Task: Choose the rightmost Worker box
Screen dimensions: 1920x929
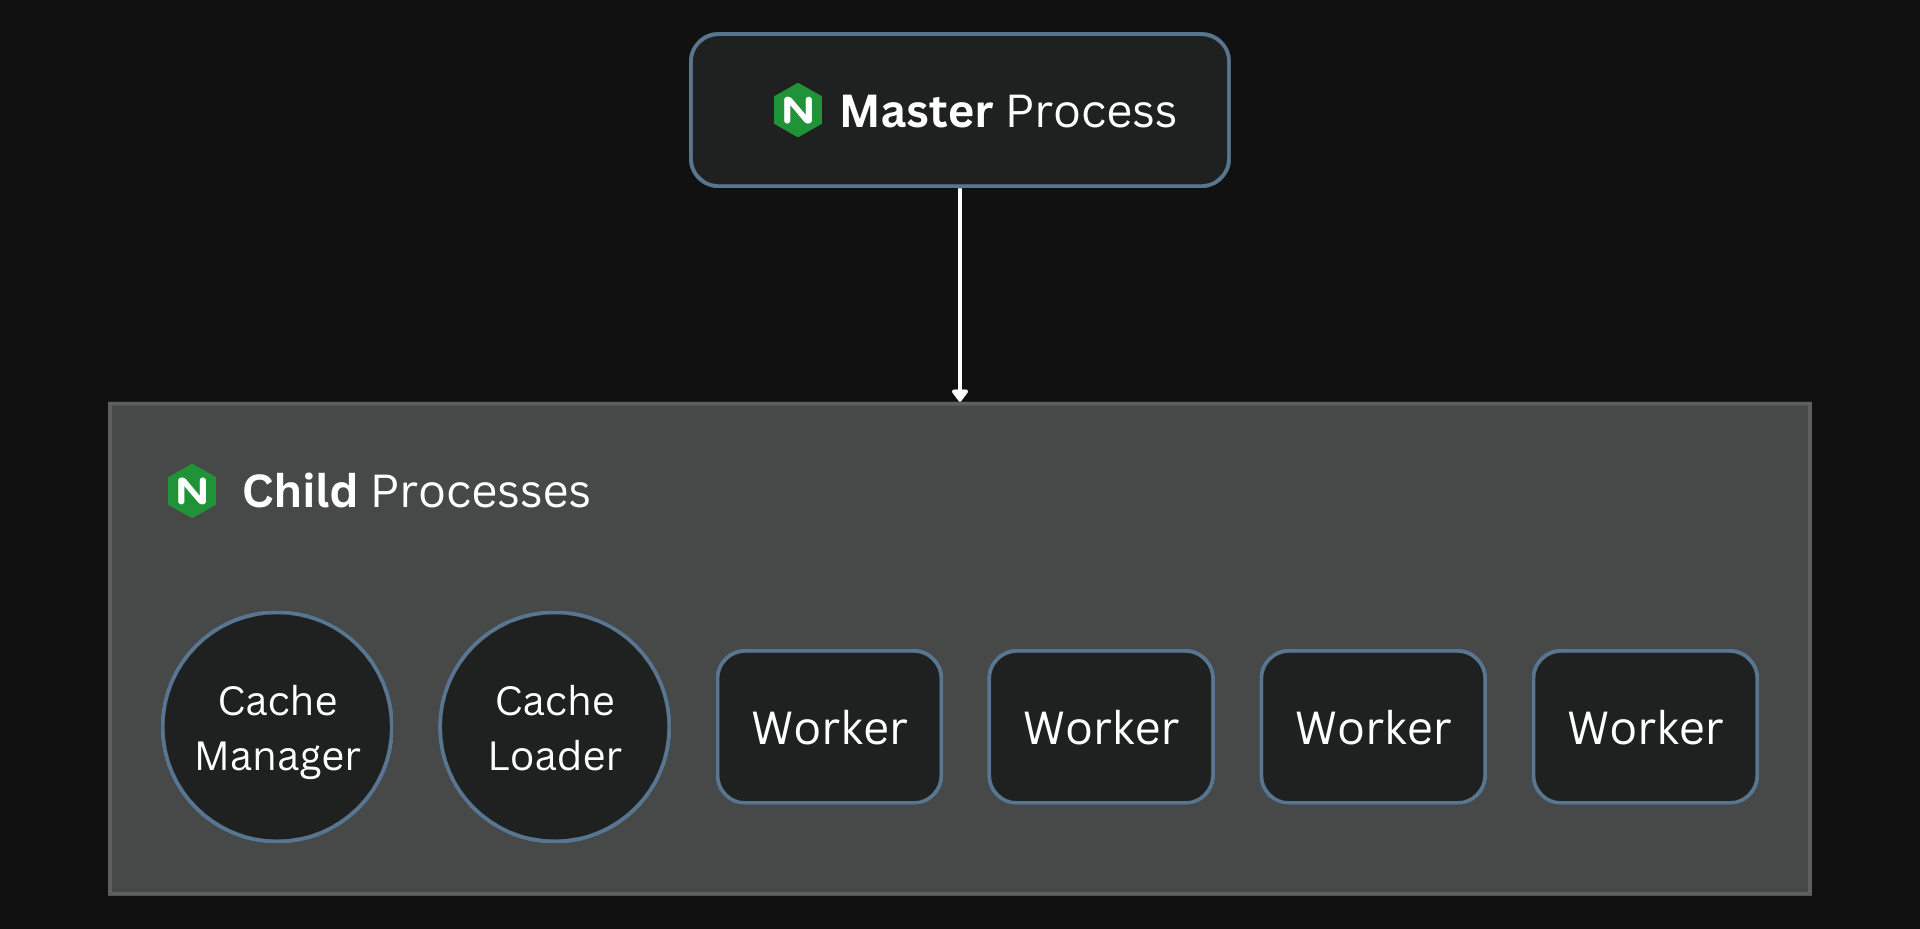Action: [x=1645, y=727]
